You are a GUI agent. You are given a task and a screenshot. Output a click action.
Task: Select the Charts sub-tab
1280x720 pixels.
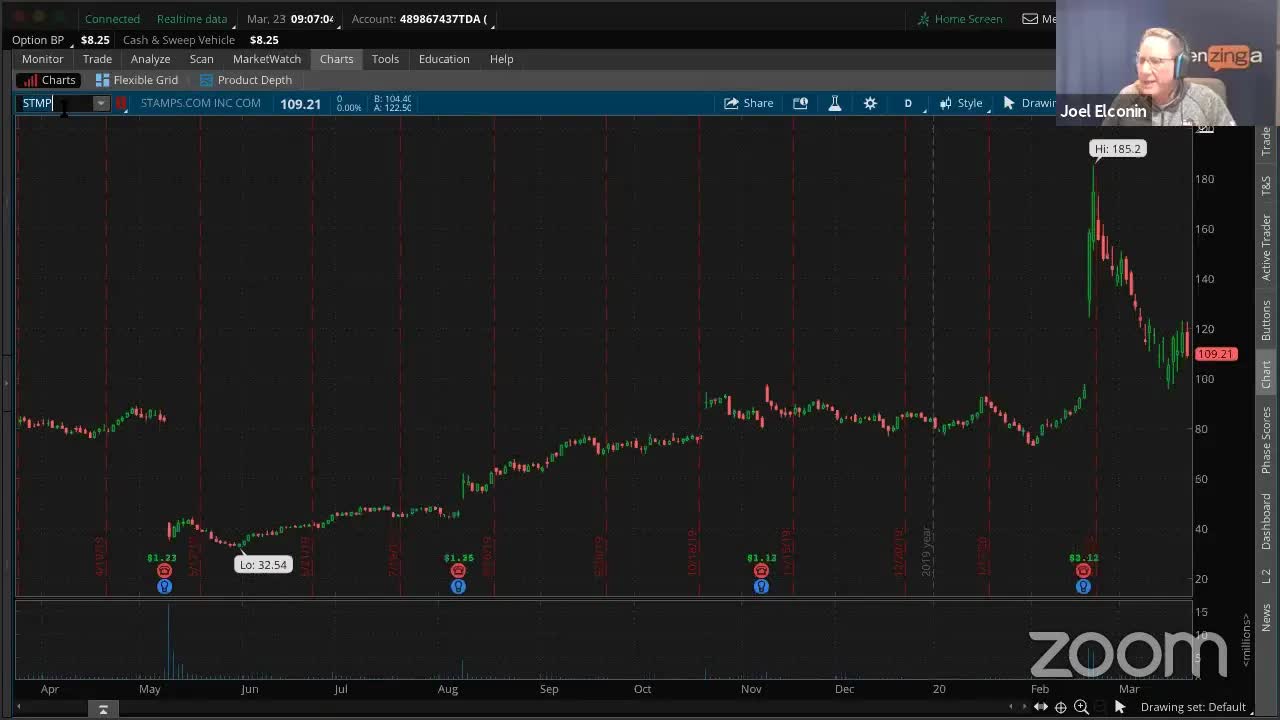coord(49,80)
